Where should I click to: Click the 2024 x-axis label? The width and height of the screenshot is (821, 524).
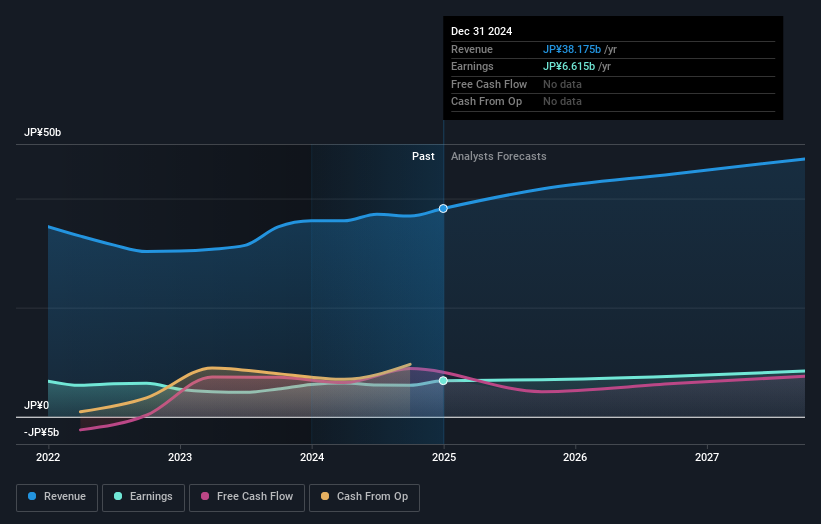(x=312, y=458)
